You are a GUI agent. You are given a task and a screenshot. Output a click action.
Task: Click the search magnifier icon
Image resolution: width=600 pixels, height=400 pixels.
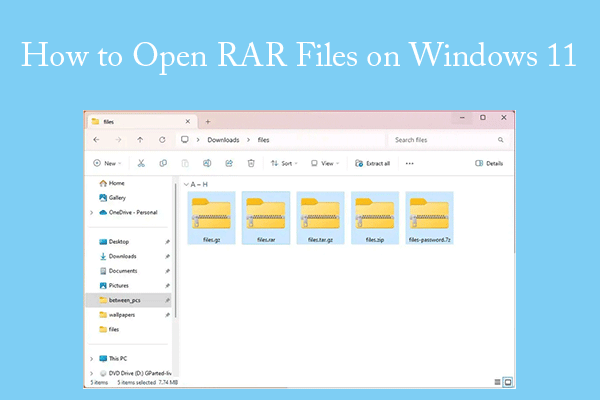[501, 140]
